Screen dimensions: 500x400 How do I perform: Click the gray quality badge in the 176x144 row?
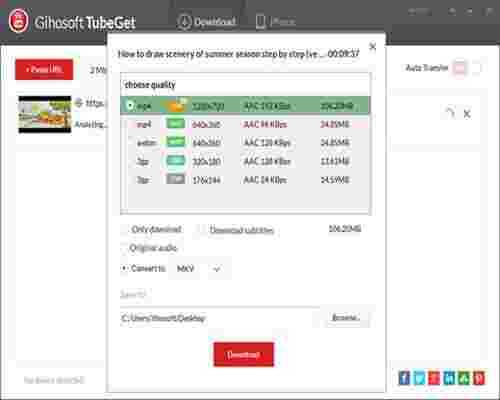(x=176, y=179)
